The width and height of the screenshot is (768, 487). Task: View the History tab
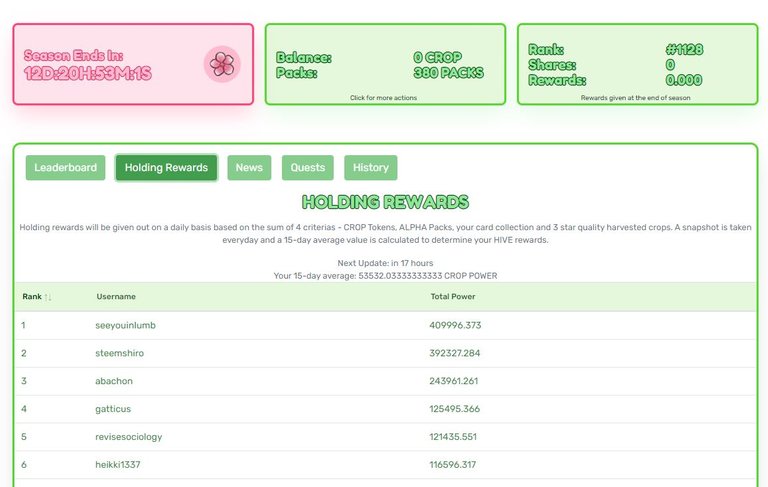click(x=371, y=168)
